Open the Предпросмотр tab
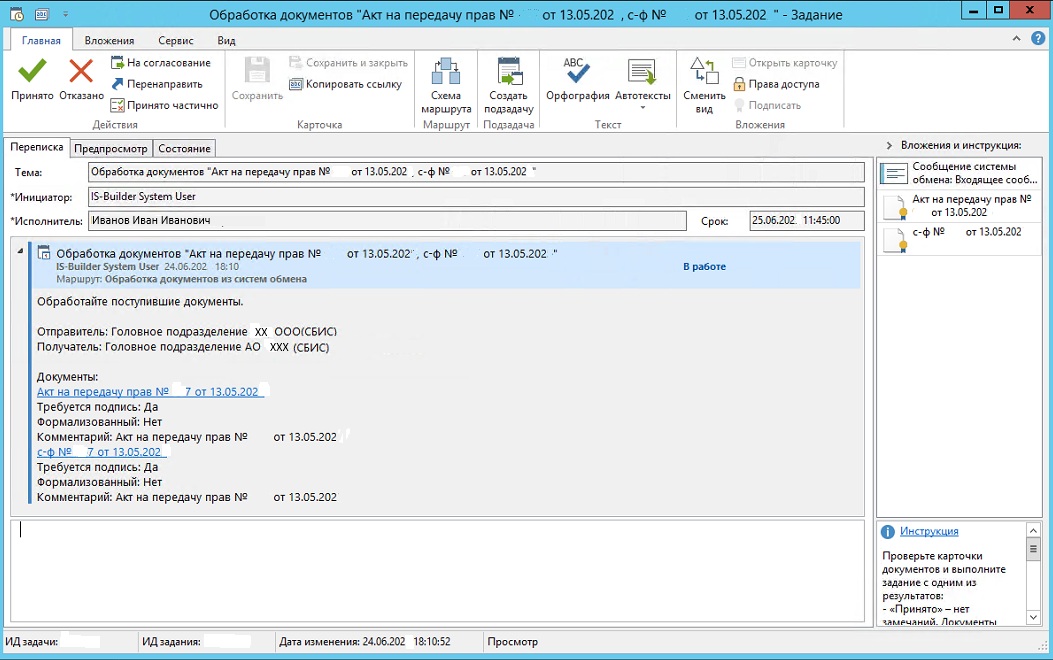This screenshot has width=1053, height=660. (x=111, y=148)
